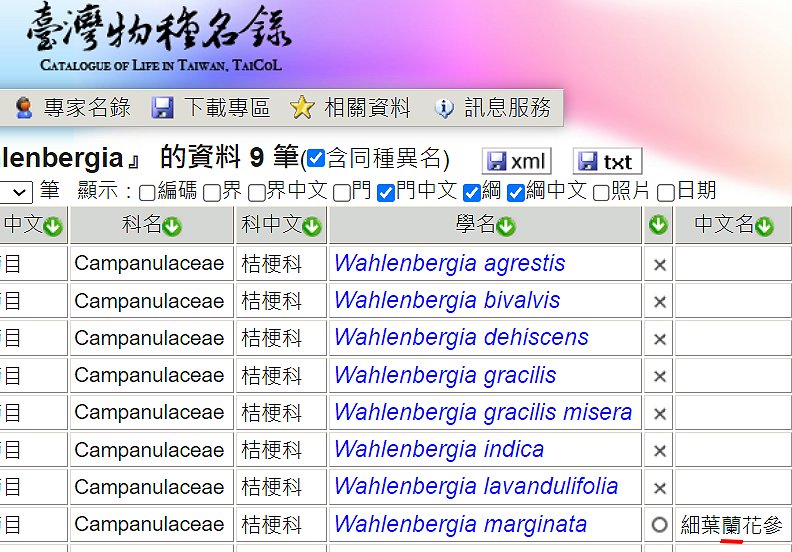Toggle the 照片 display checkbox

pos(602,192)
